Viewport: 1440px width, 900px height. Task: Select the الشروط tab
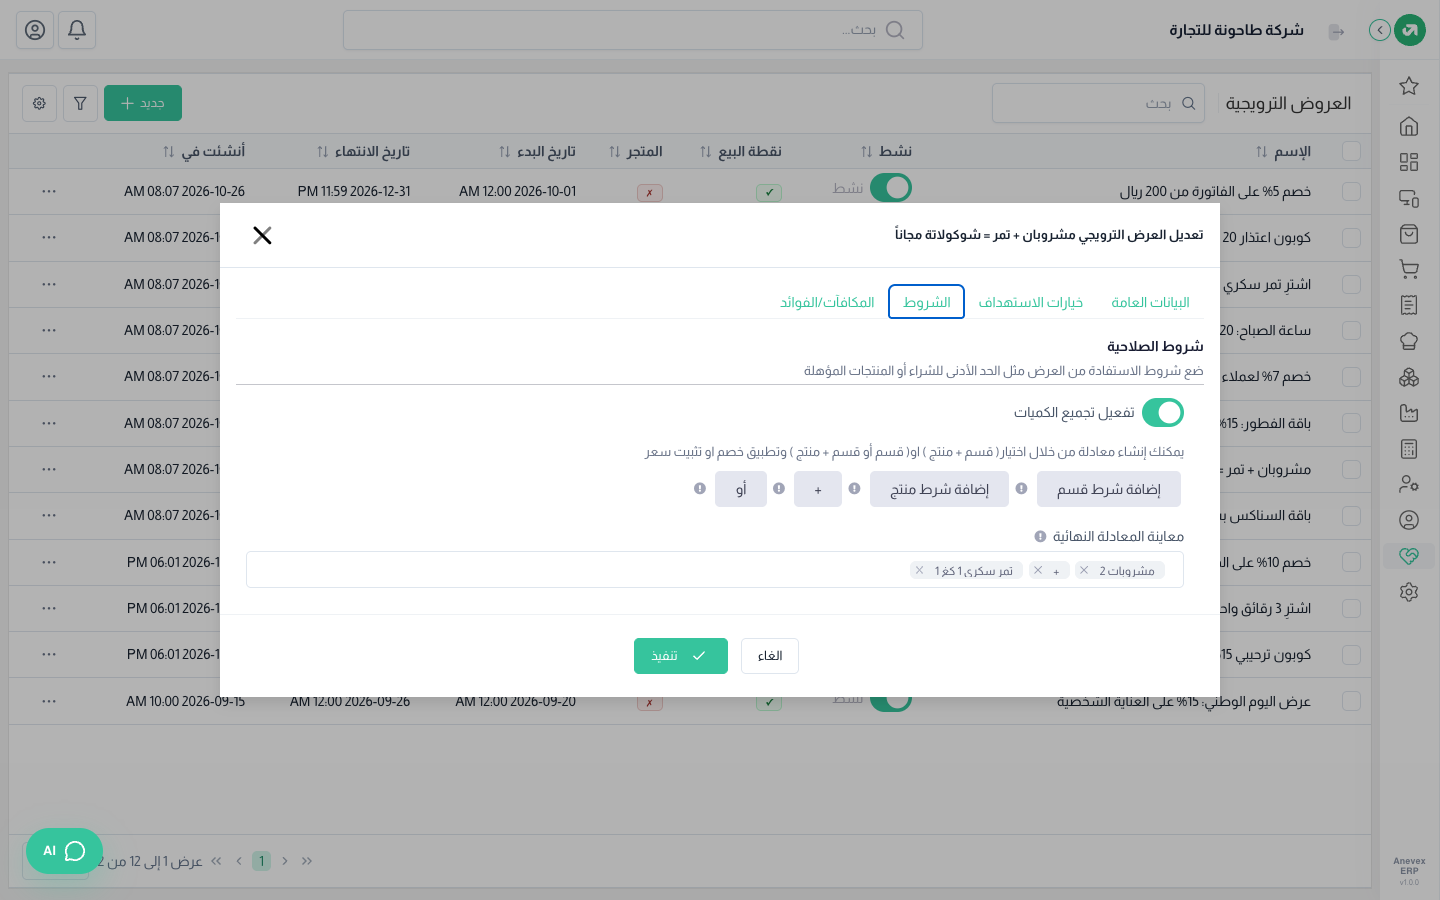tap(926, 302)
